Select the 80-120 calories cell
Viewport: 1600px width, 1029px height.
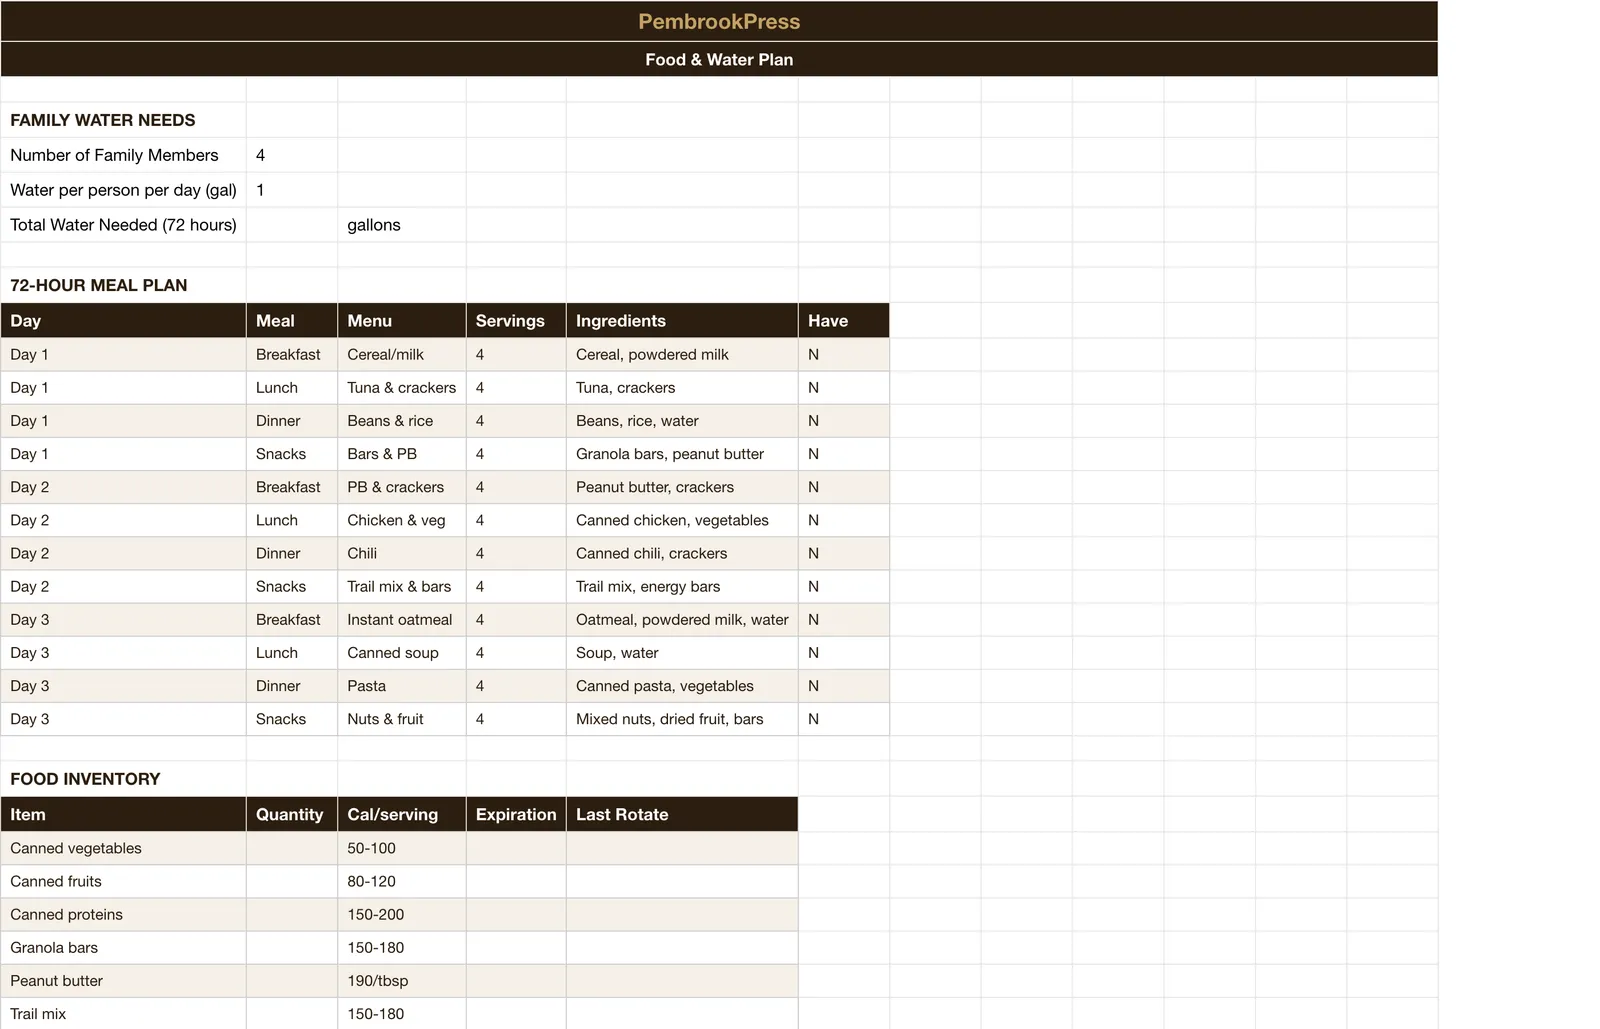(x=402, y=881)
